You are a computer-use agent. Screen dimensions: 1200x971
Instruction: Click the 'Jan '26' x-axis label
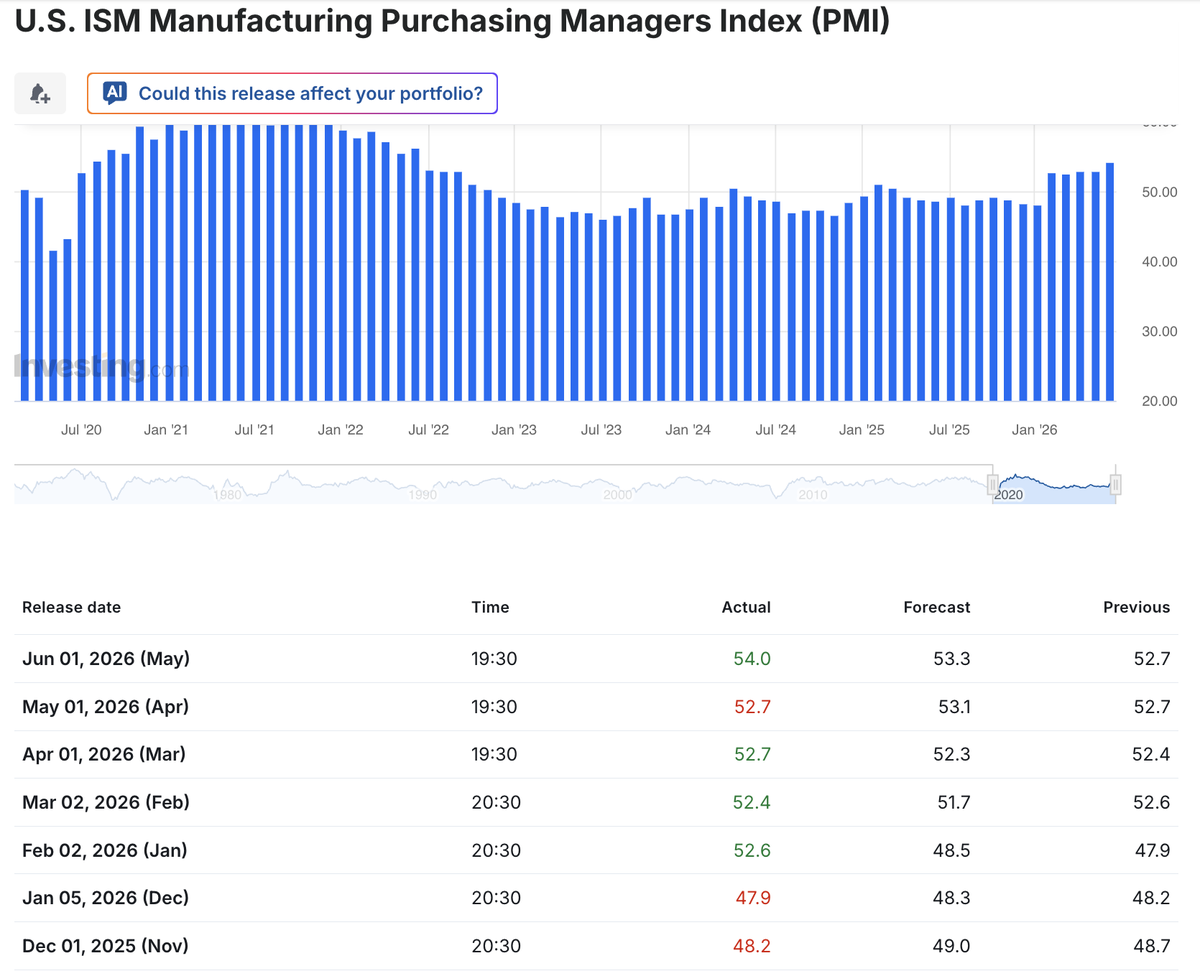[1034, 430]
